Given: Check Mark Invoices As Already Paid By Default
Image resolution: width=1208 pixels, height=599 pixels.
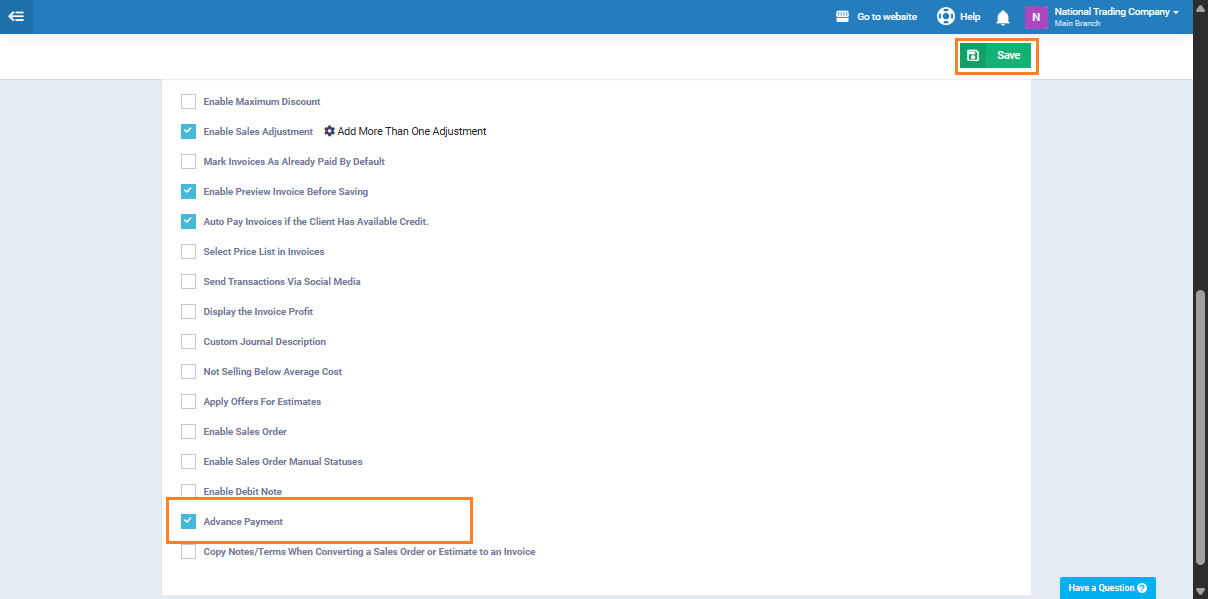Looking at the screenshot, I should pyautogui.click(x=188, y=161).
